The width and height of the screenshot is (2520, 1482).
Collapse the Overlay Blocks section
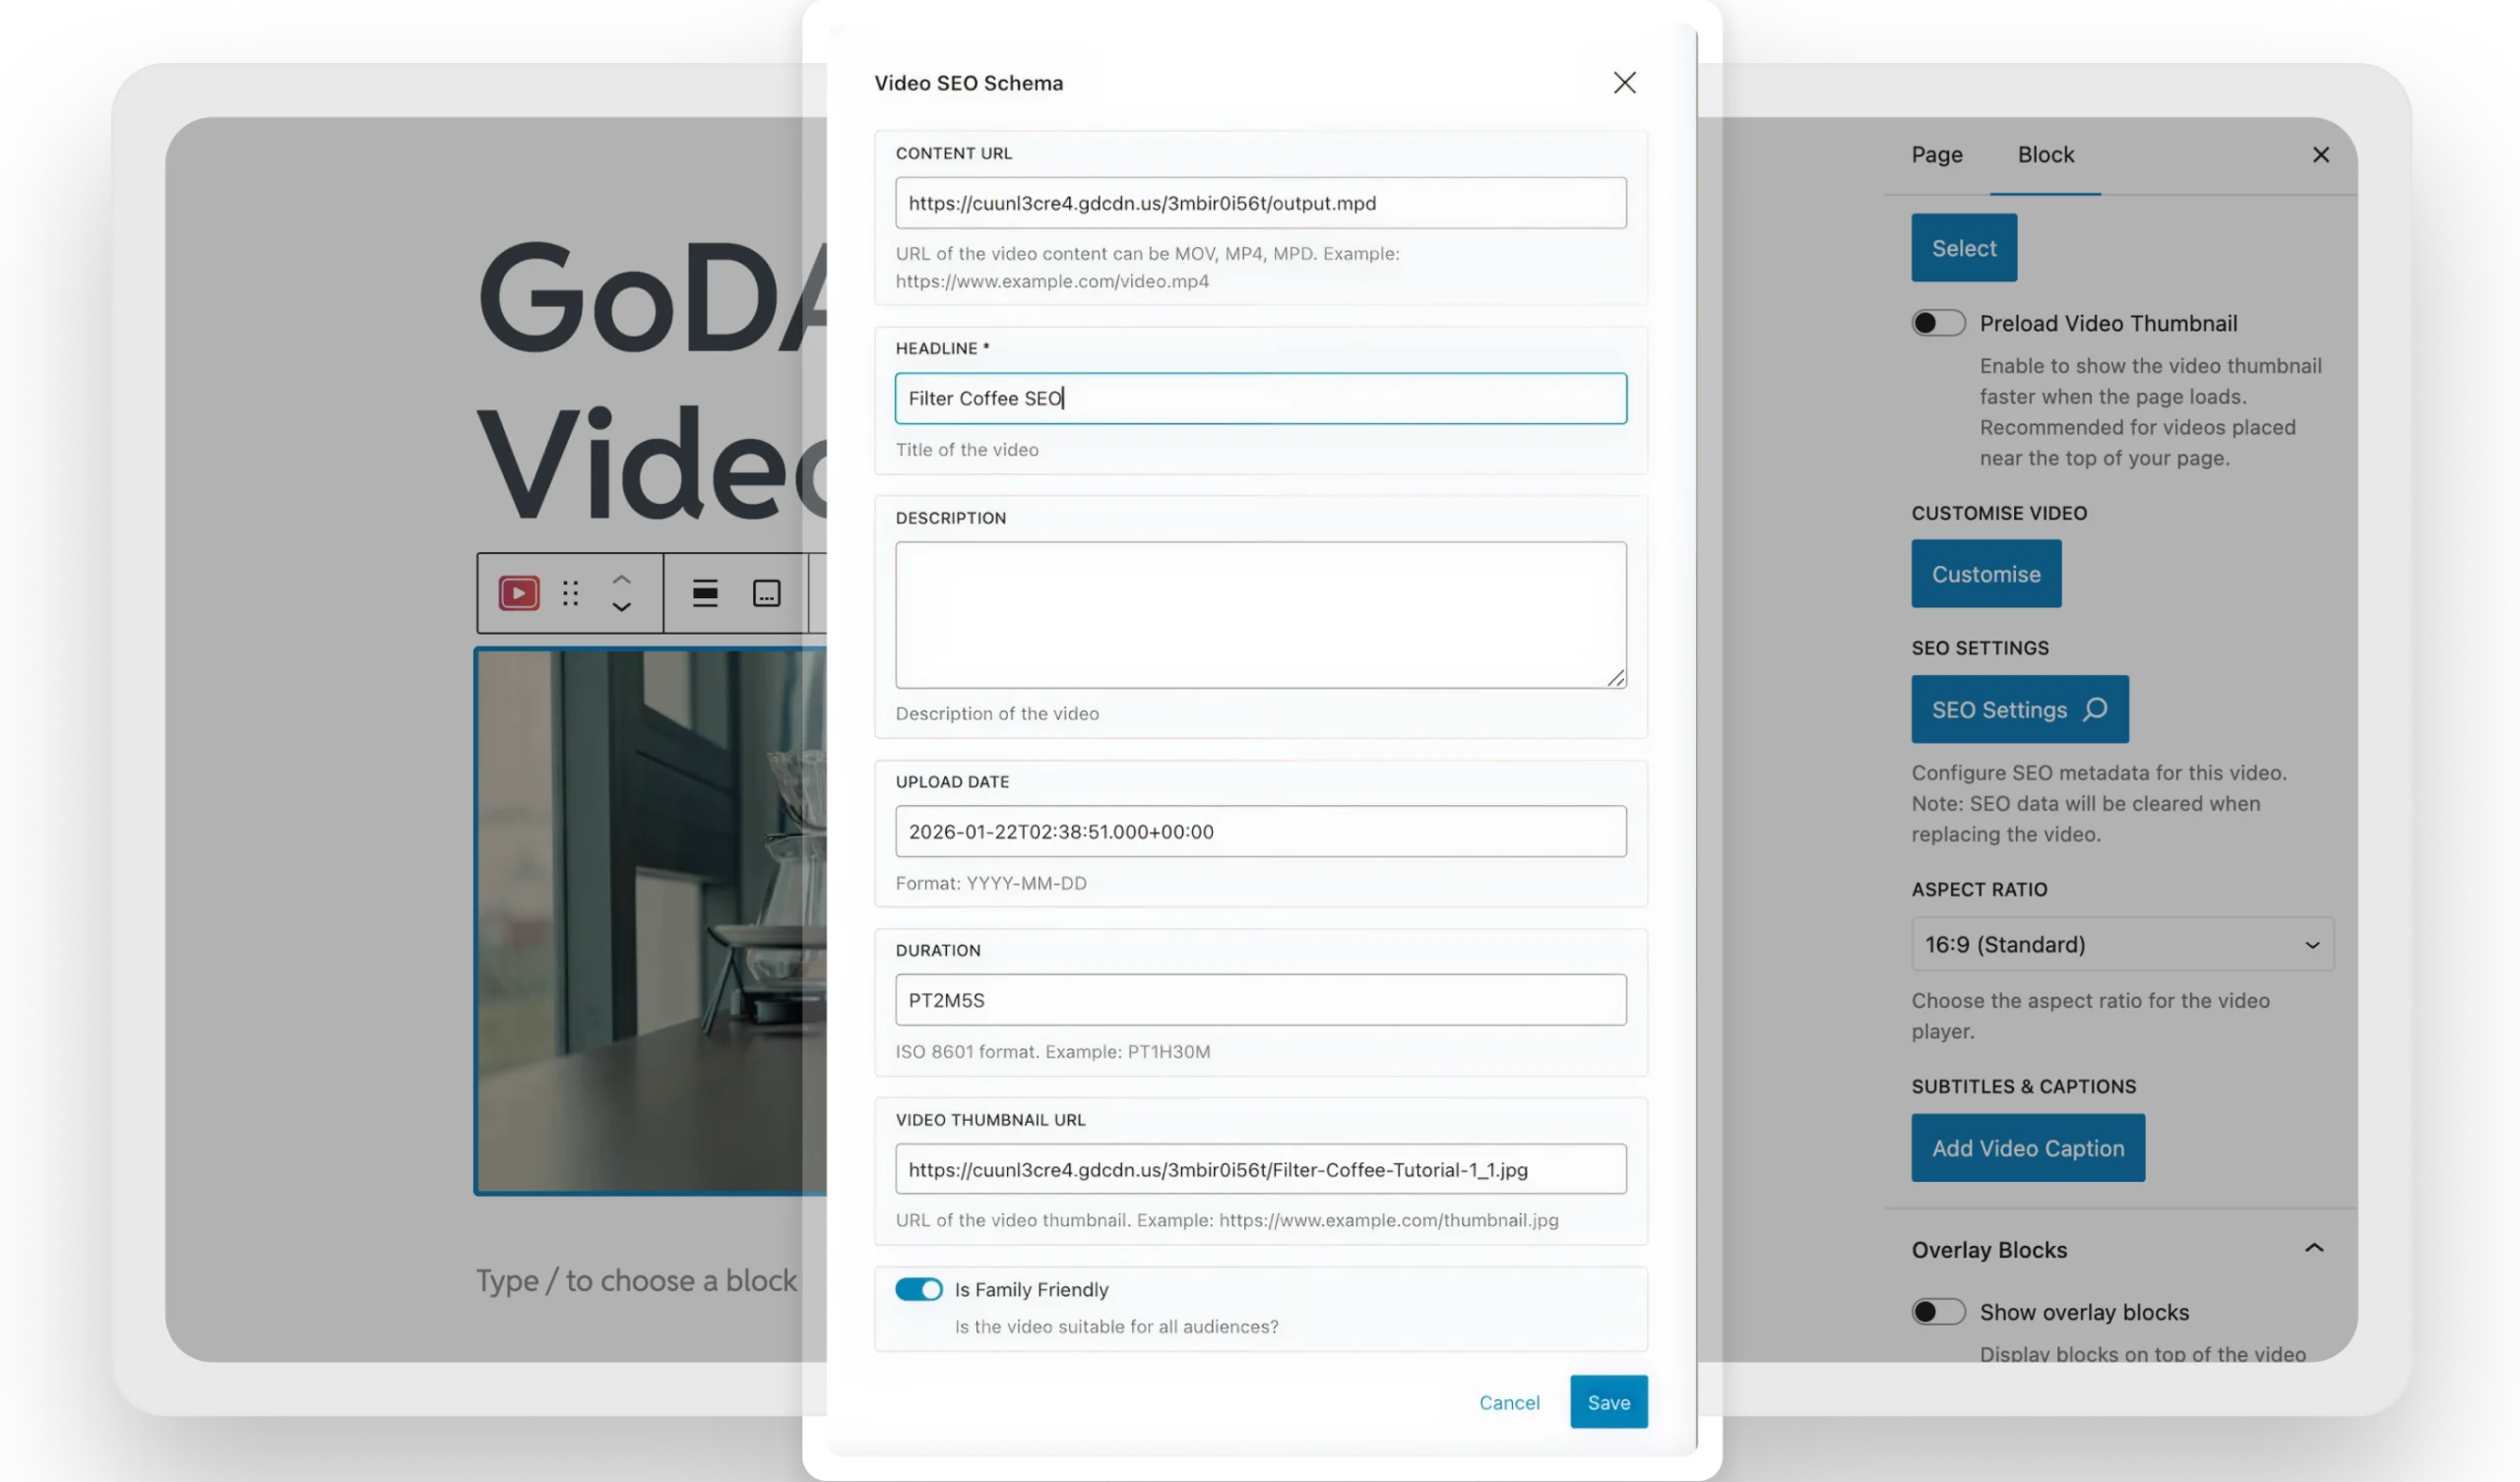tap(2315, 1248)
